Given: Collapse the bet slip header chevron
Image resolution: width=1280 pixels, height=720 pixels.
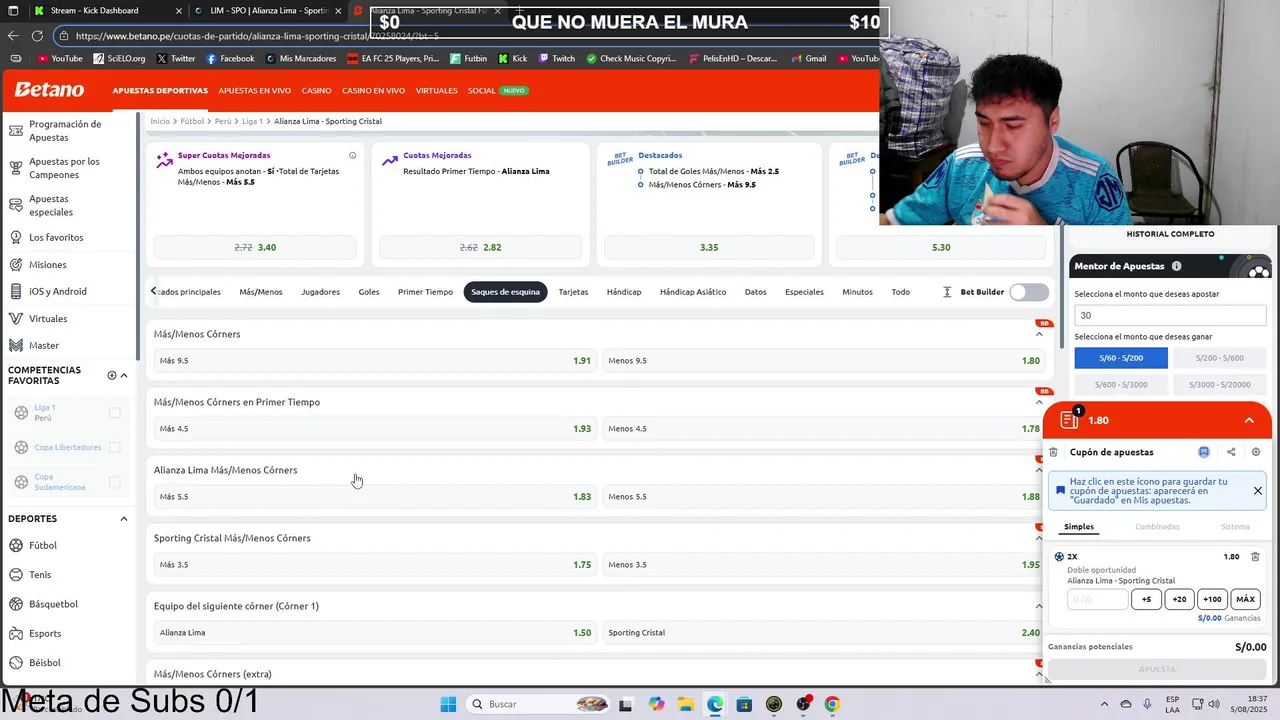Looking at the screenshot, I should (1249, 420).
